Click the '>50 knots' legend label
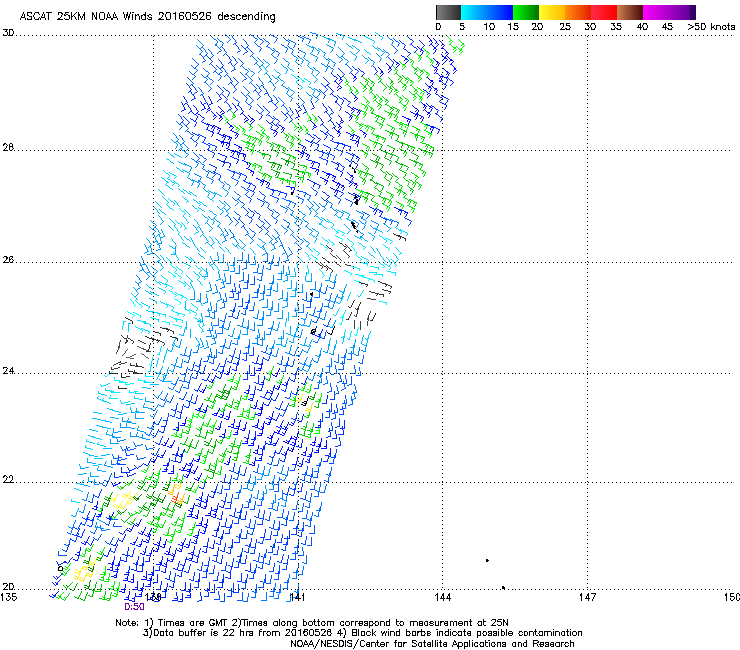Viewport: 740px width, 650px height. (711, 27)
